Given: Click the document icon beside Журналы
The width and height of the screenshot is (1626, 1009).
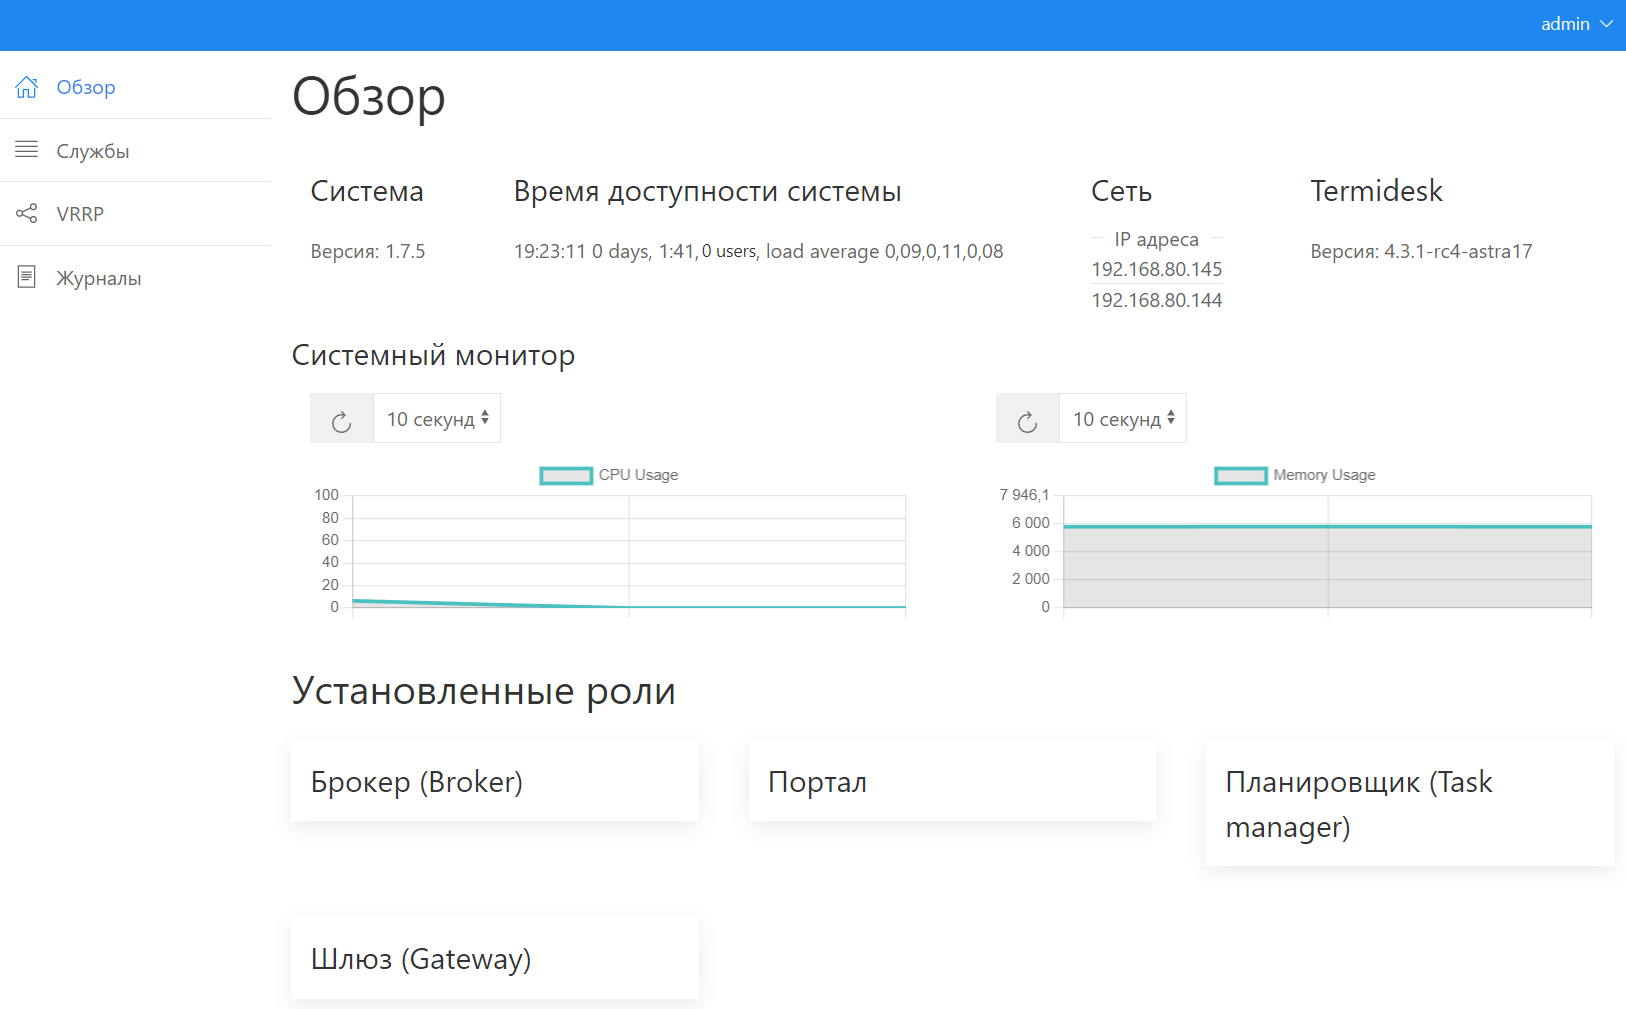Looking at the screenshot, I should coord(27,277).
